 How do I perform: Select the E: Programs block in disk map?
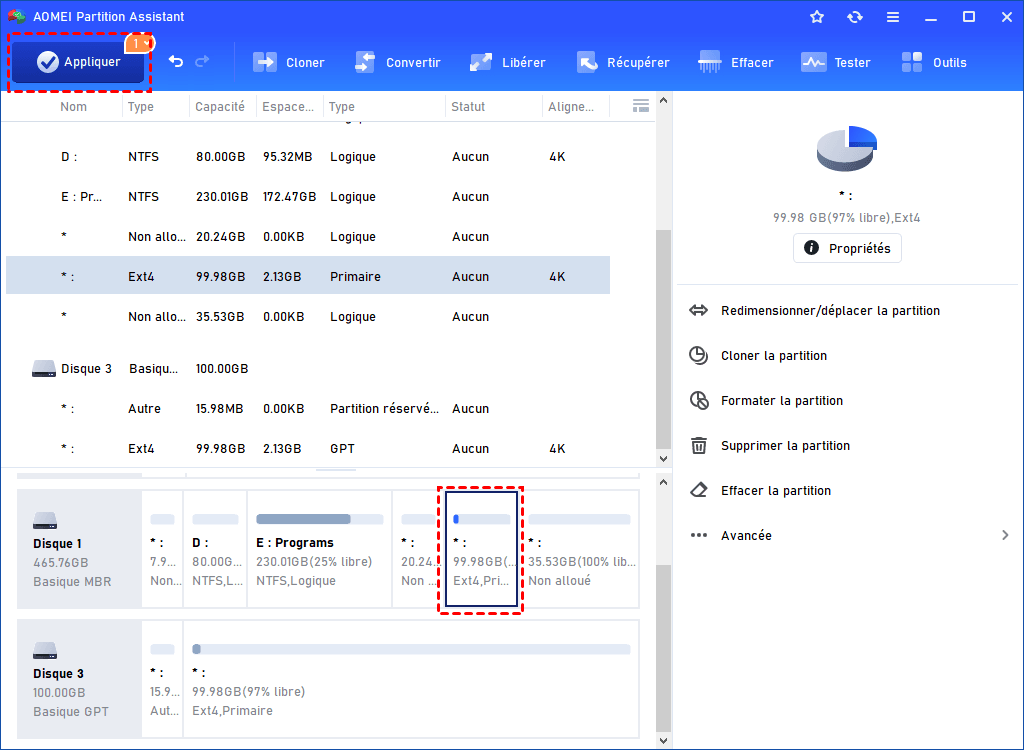(x=319, y=549)
